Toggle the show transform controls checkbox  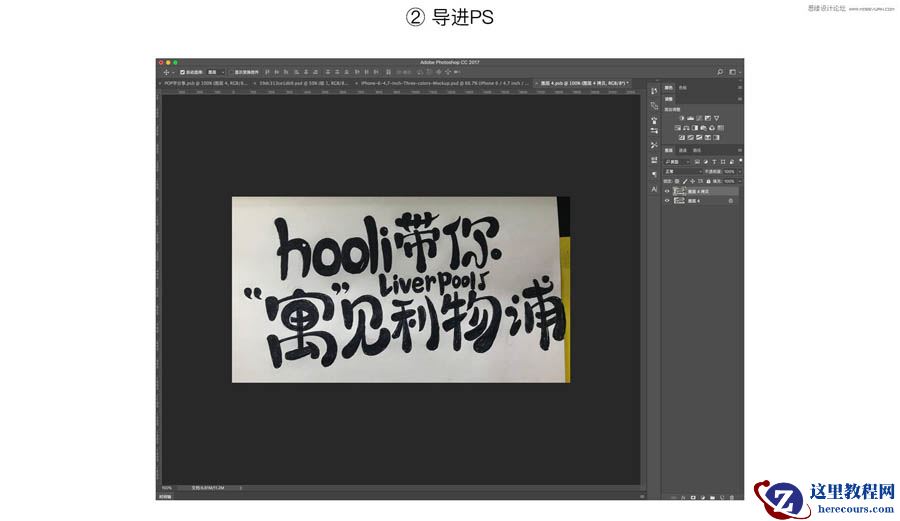[231, 72]
